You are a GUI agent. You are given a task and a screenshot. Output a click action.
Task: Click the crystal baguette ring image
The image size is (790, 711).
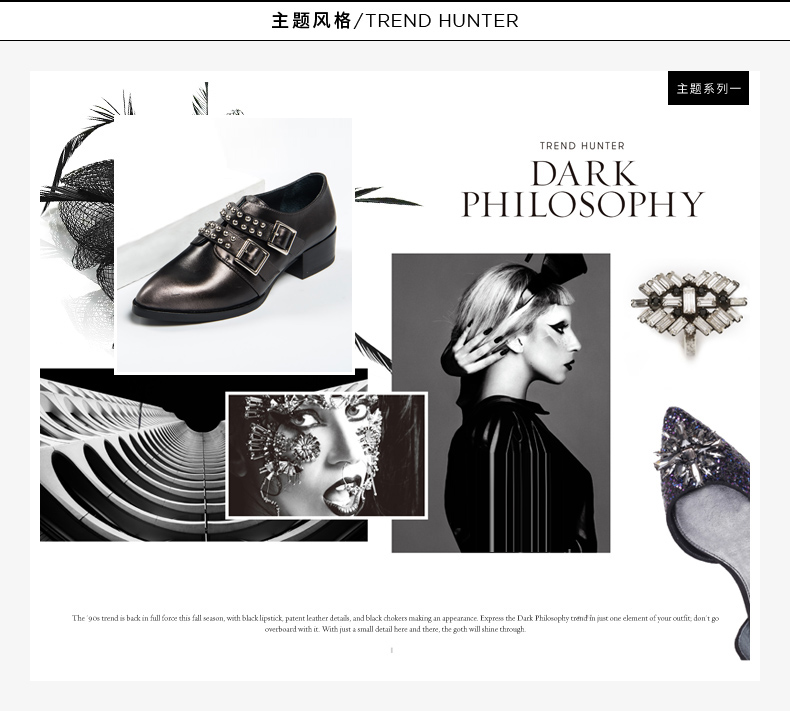(x=689, y=310)
